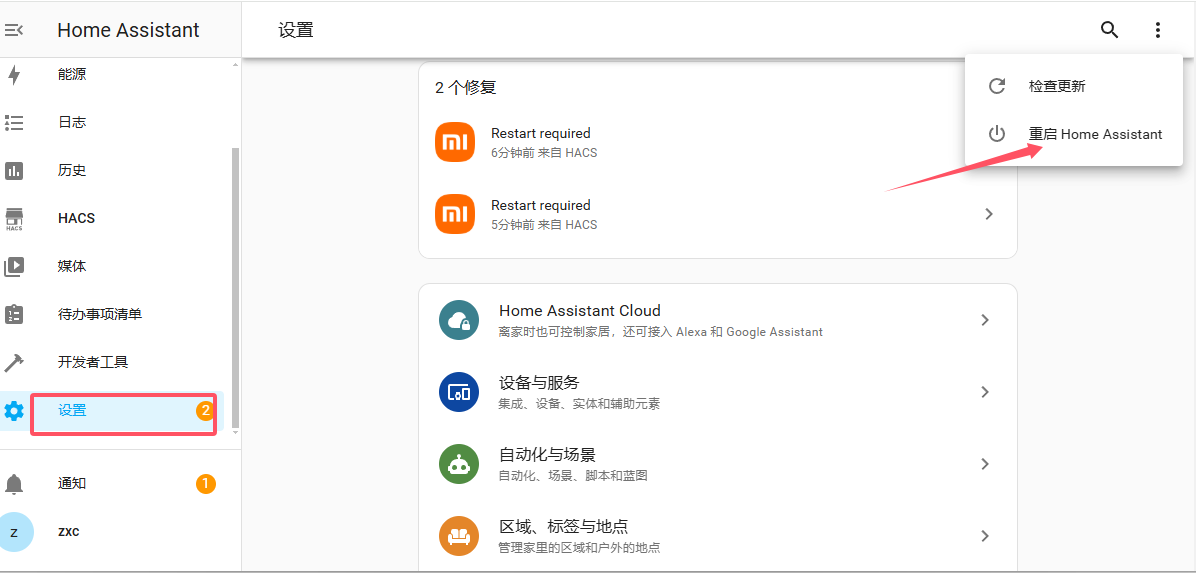The width and height of the screenshot is (1196, 573).
Task: Open the three-dot overflow menu
Action: (1158, 30)
